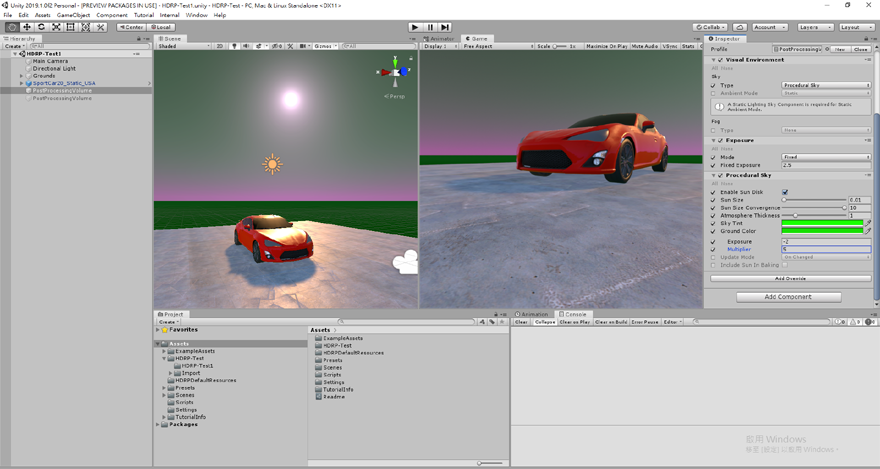The width and height of the screenshot is (880, 469).
Task: Open the sky Type dropdown (Procedural Sky)
Action: (826, 85)
